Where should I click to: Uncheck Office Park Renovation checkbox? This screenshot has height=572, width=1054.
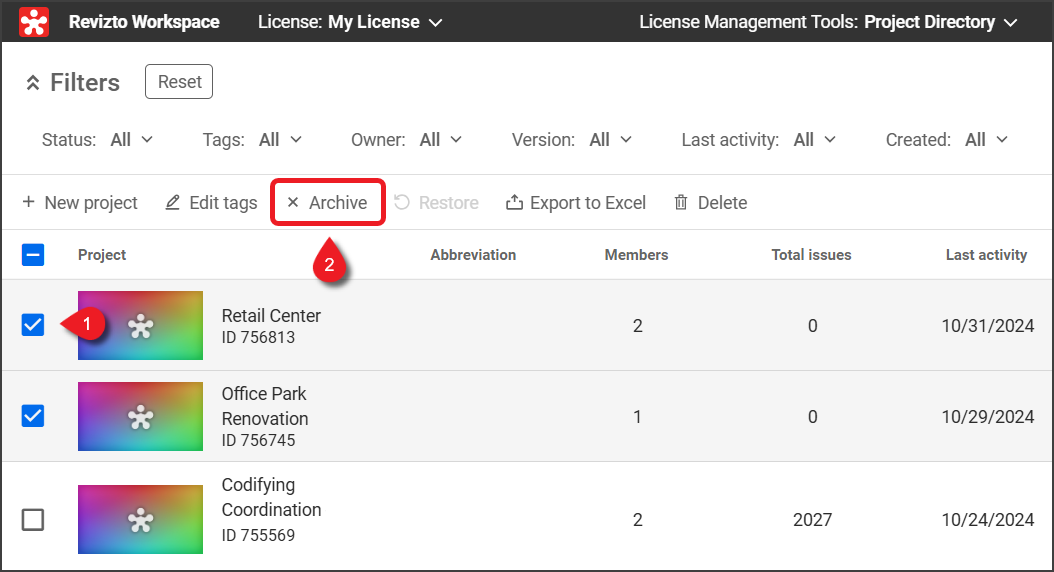(33, 416)
